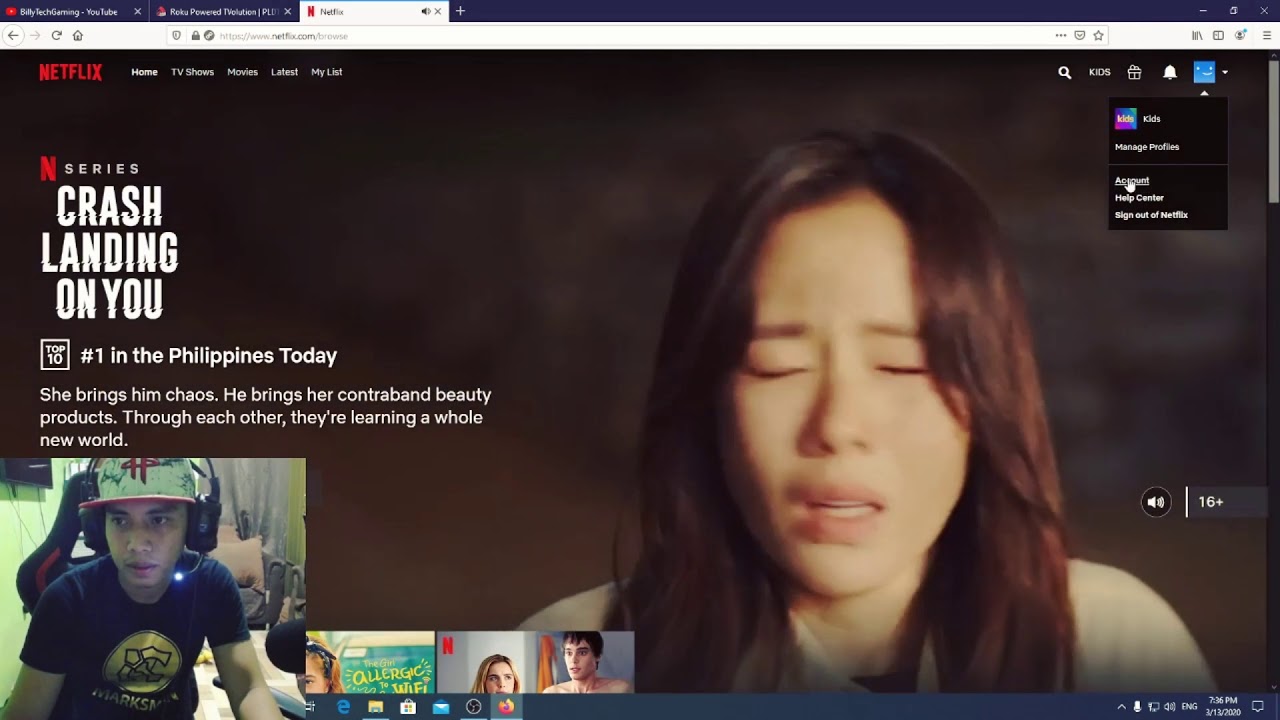Show hidden system tray icons
Screen dimensions: 1280x720
click(x=1121, y=707)
